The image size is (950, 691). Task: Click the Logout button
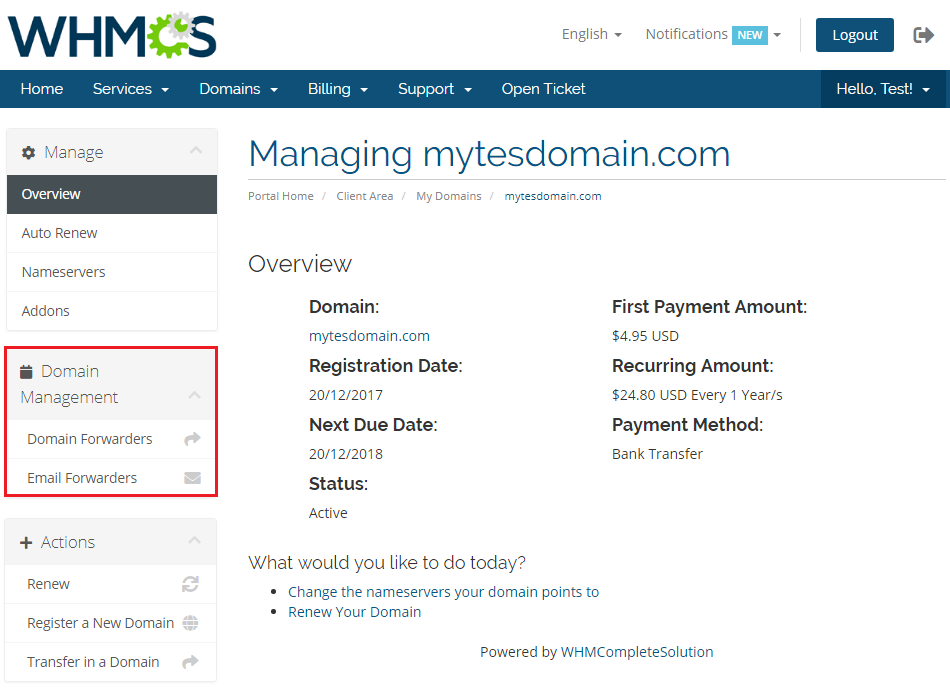click(854, 35)
